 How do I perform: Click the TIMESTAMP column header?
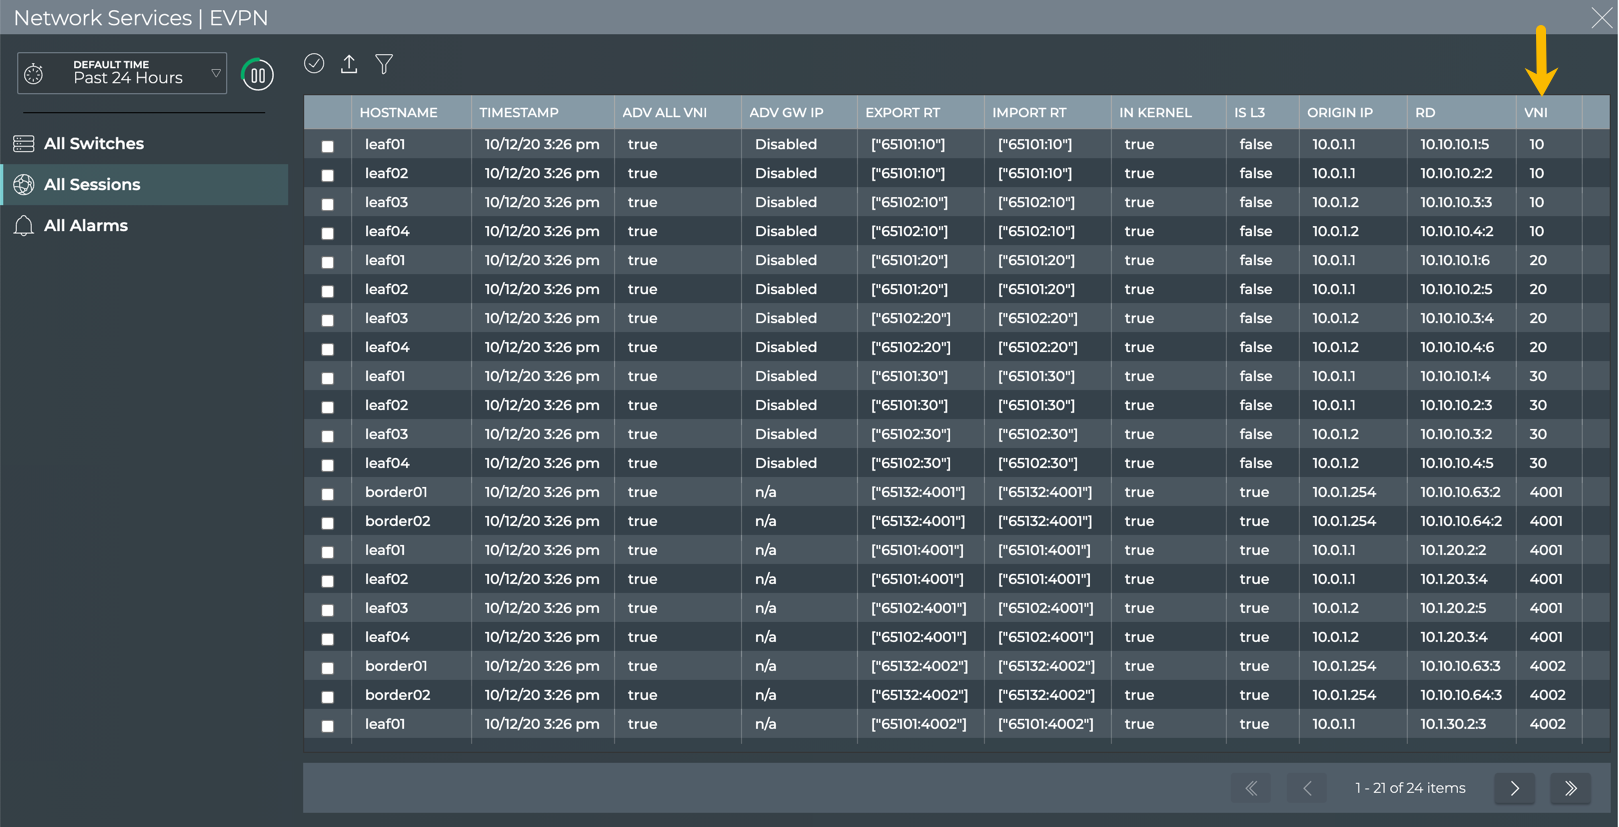[518, 113]
